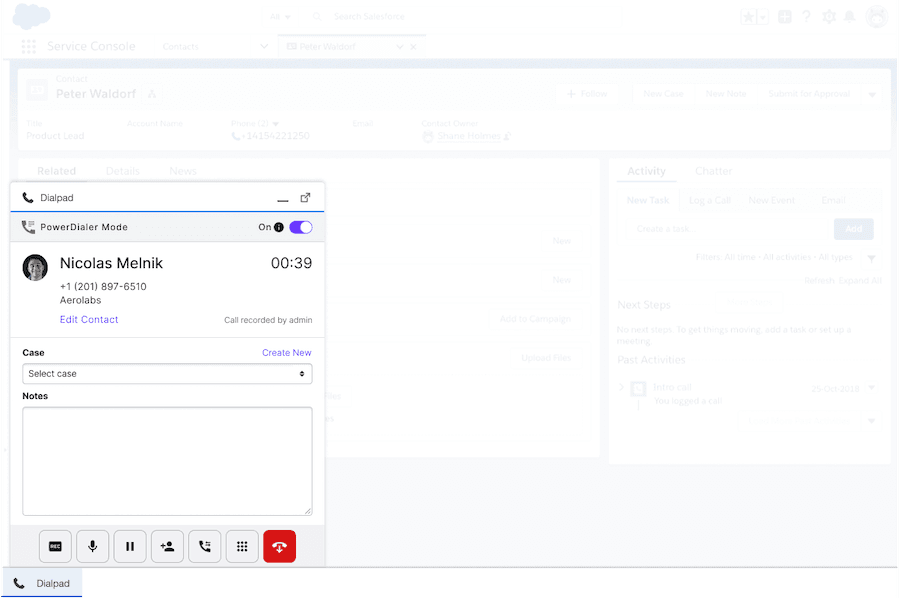Add a participant to the call
The image size is (900, 598).
coord(167,546)
